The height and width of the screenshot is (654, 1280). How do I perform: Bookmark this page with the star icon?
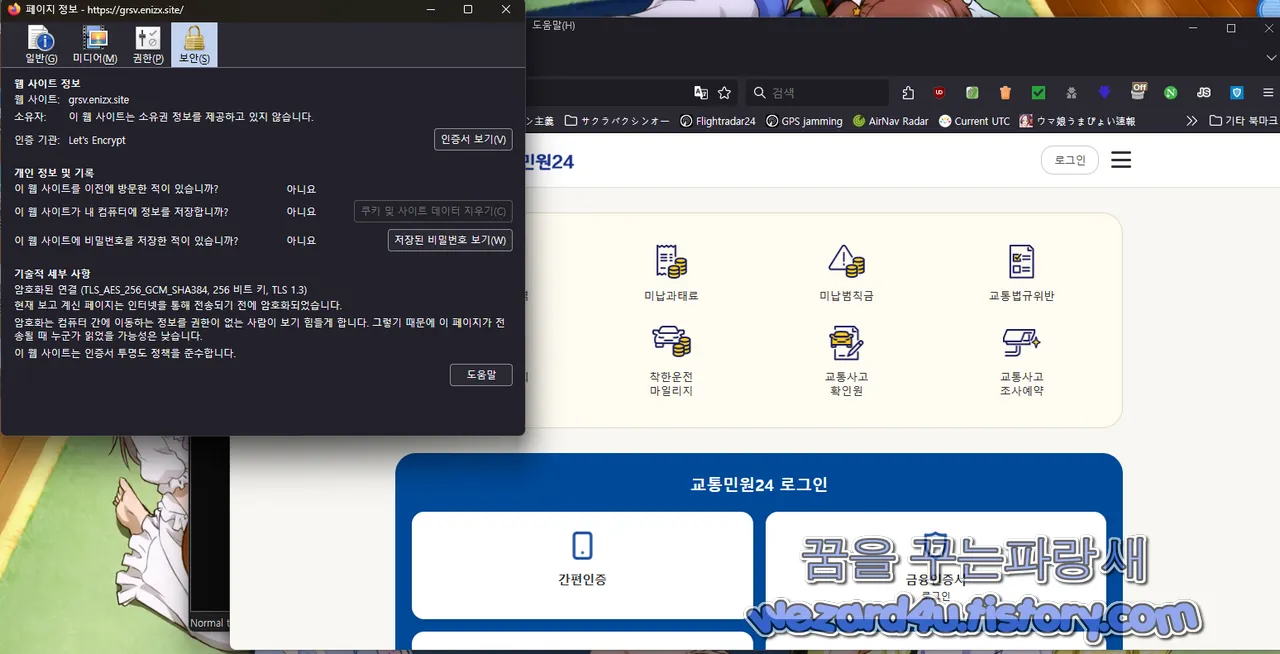pos(725,93)
